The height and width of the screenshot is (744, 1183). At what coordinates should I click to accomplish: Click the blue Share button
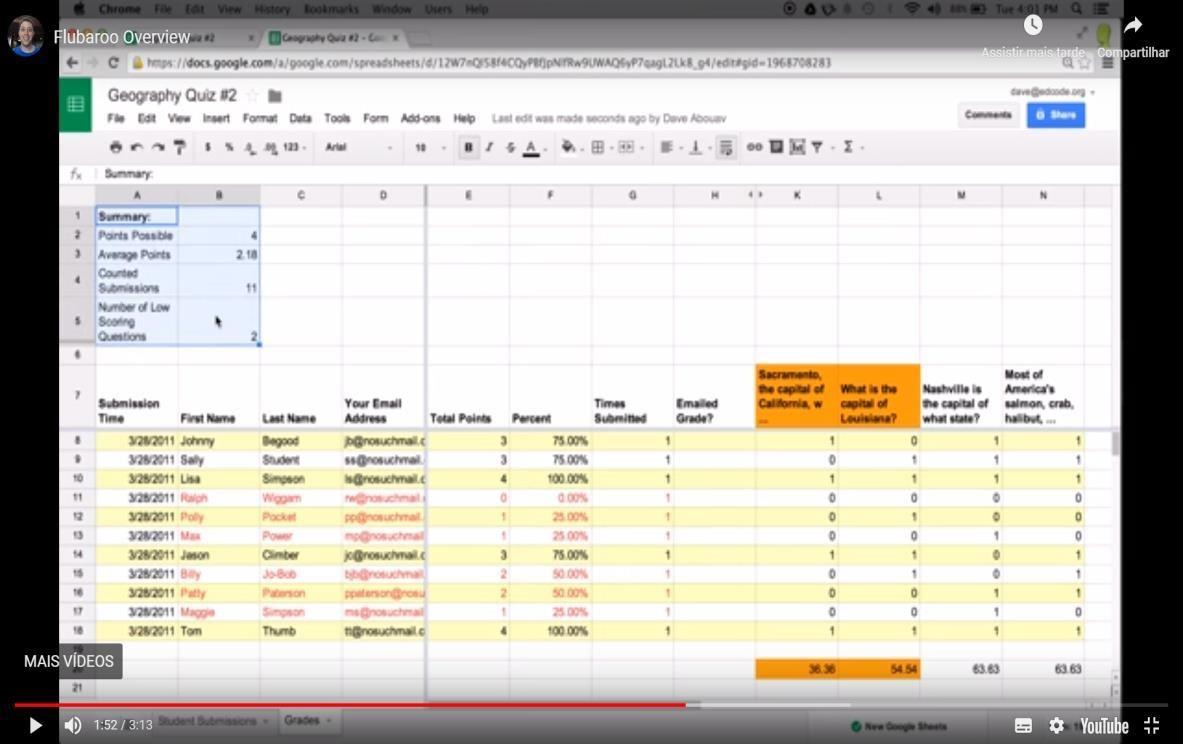[x=1055, y=115]
